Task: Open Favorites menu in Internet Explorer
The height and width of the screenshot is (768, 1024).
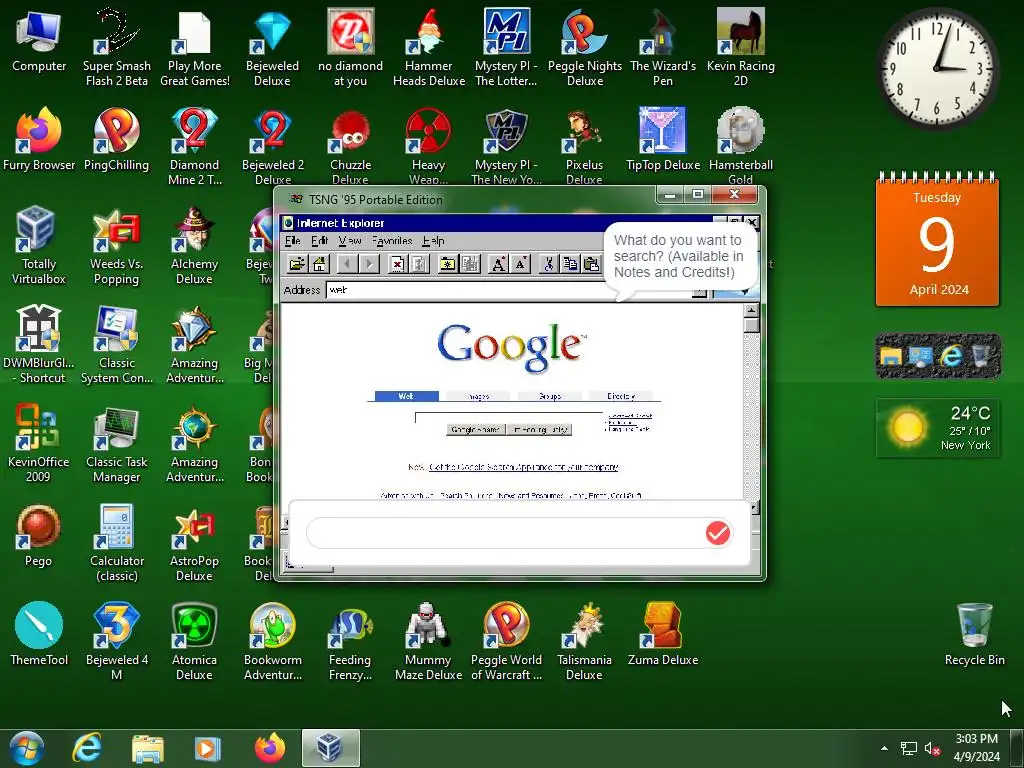Action: coord(392,241)
